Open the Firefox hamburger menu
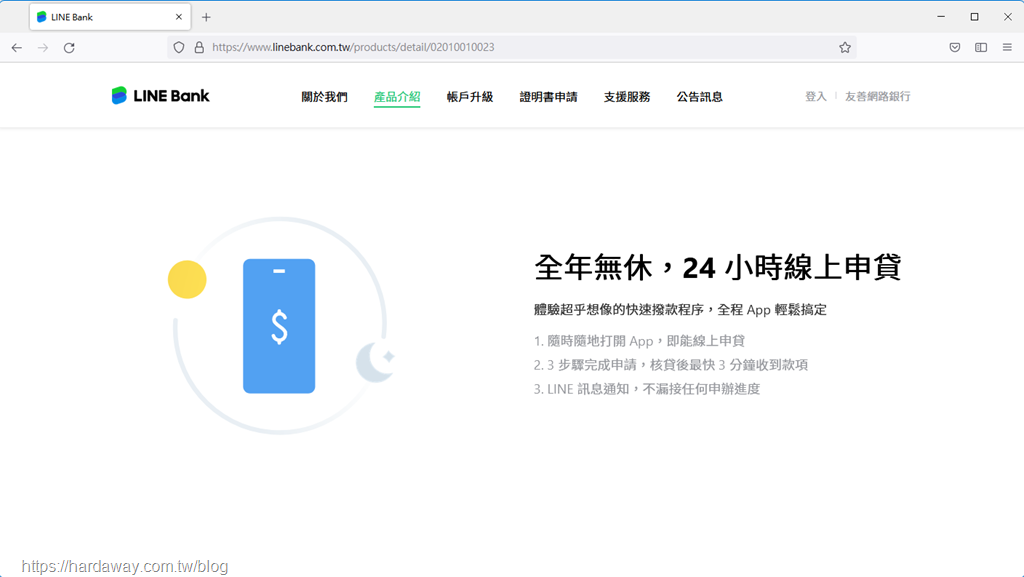Viewport: 1024px width, 577px height. click(1007, 48)
